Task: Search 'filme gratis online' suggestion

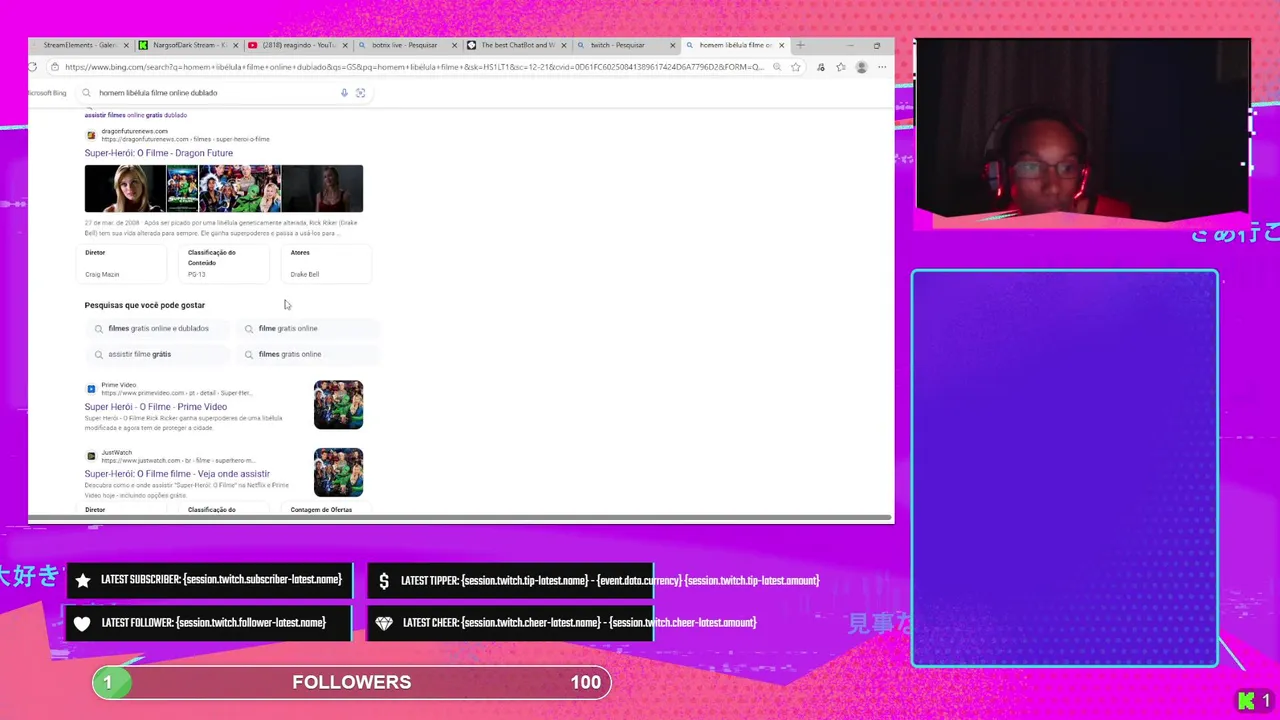Action: pyautogui.click(x=308, y=328)
